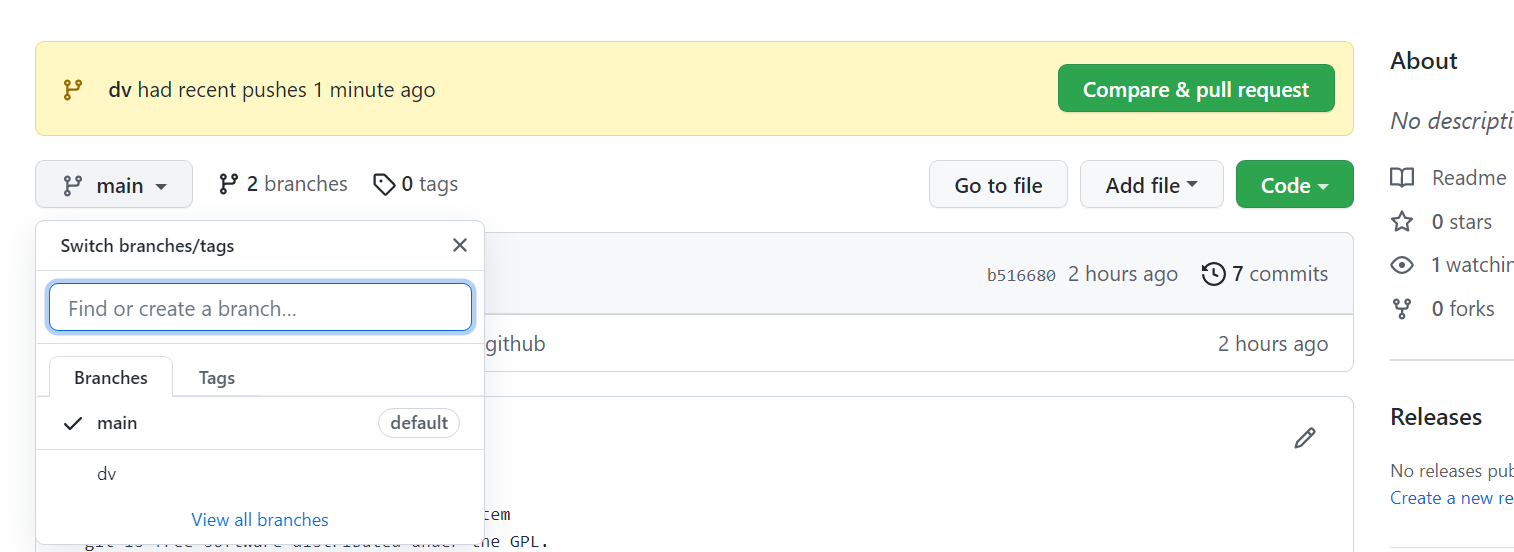Switch to the dv branch
Image resolution: width=1514 pixels, height=552 pixels.
[260, 474]
